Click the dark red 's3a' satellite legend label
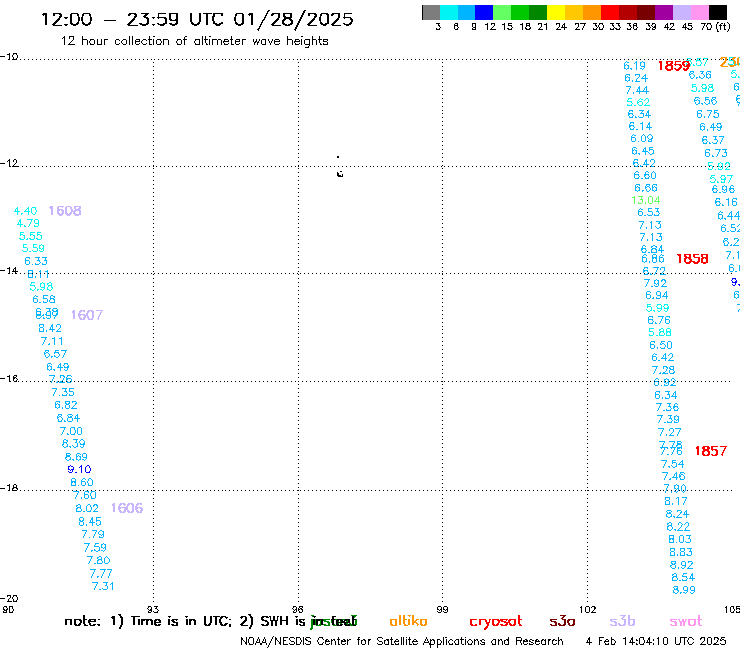740x650 pixels. coord(562,622)
